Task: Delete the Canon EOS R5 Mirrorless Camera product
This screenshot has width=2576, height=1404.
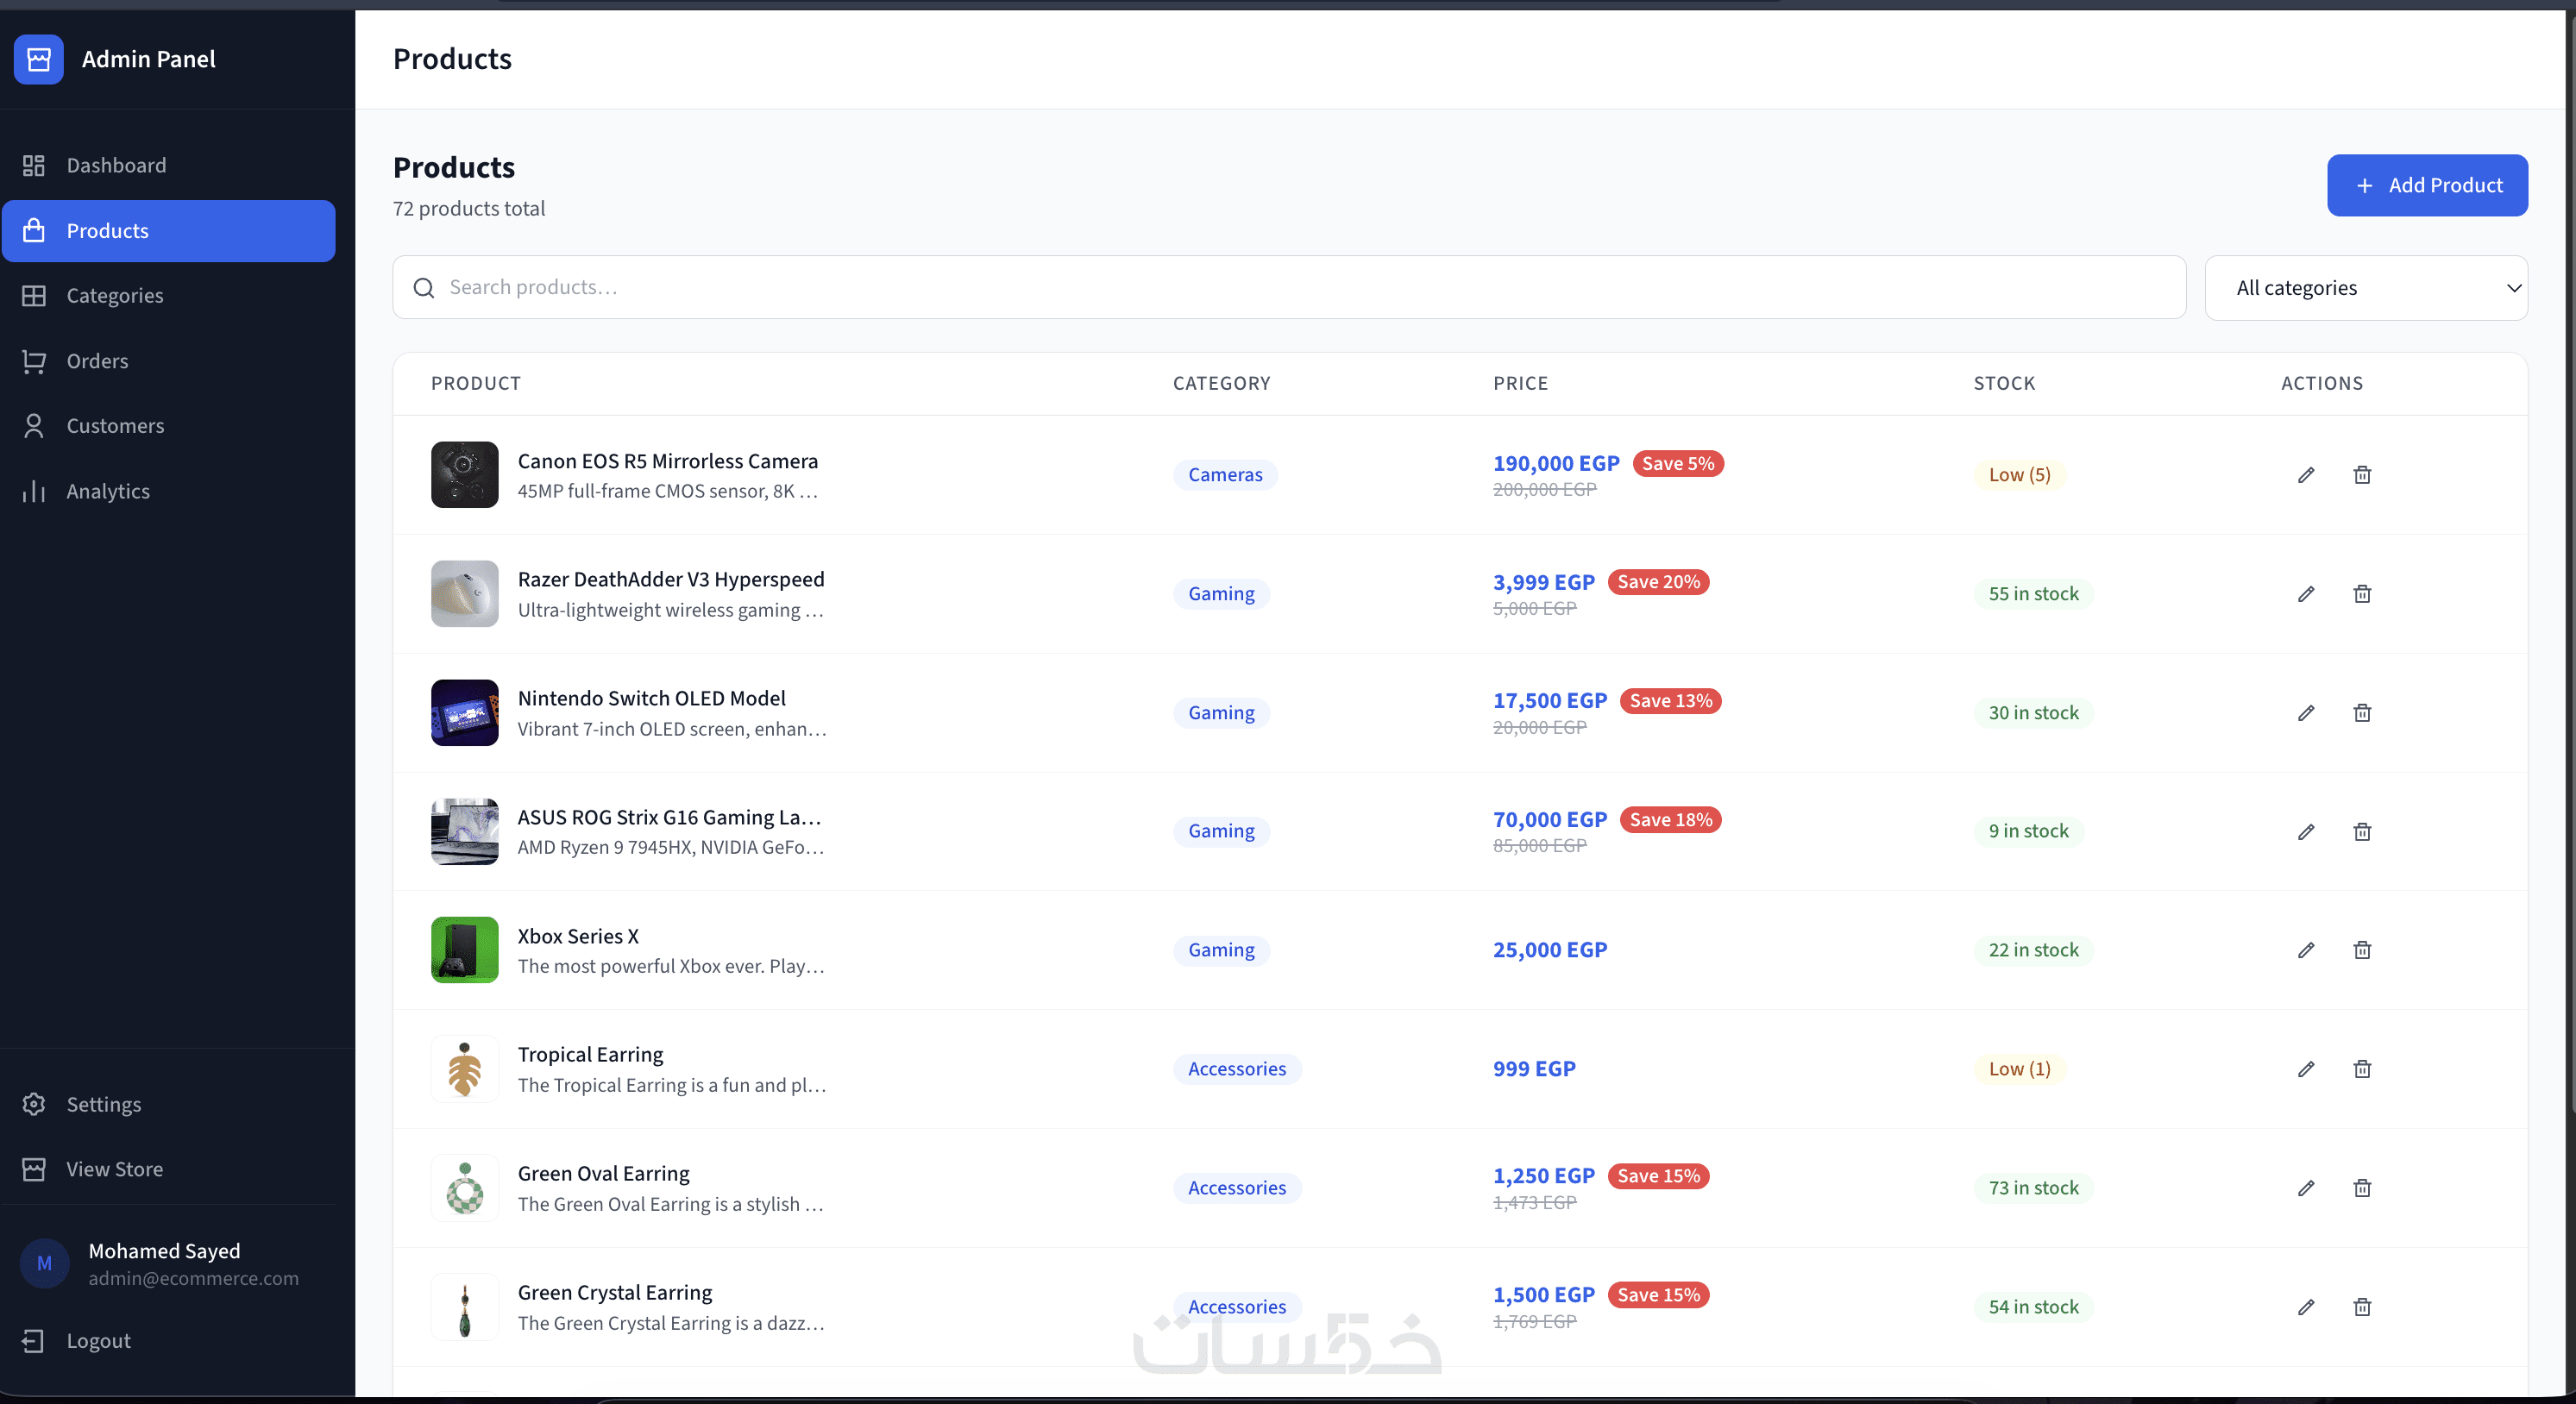Action: point(2362,475)
